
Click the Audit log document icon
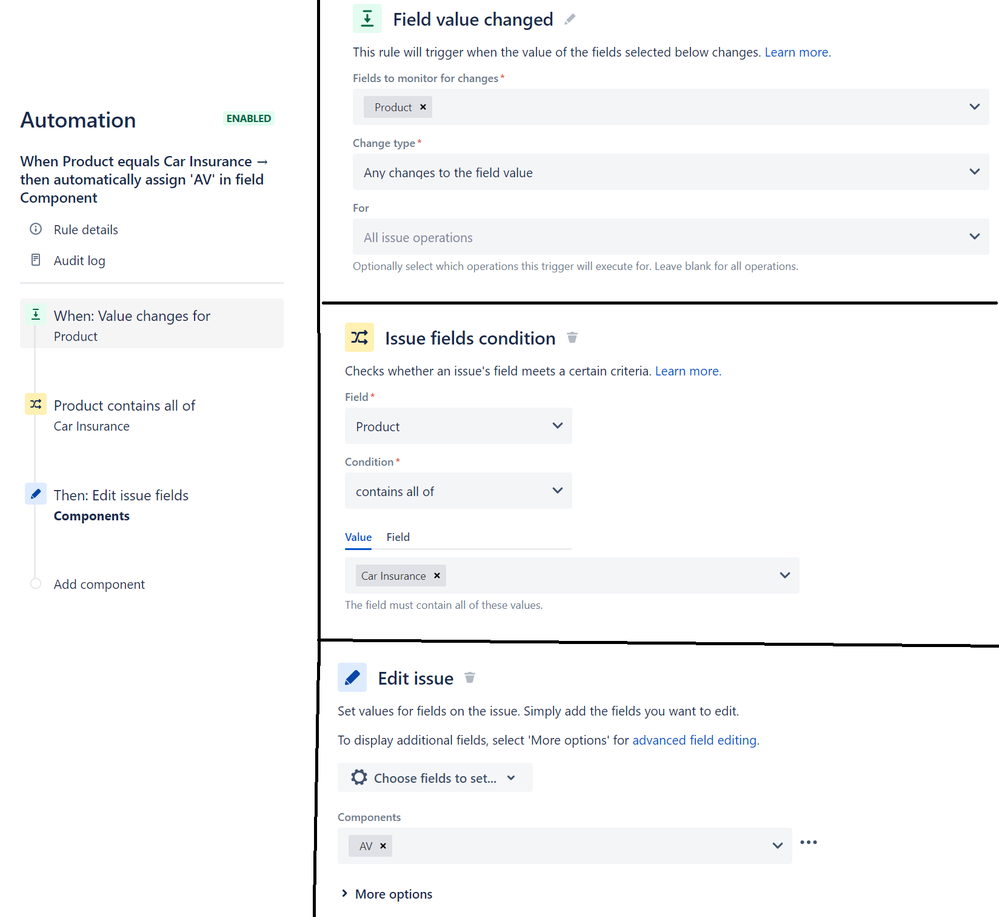pos(36,260)
